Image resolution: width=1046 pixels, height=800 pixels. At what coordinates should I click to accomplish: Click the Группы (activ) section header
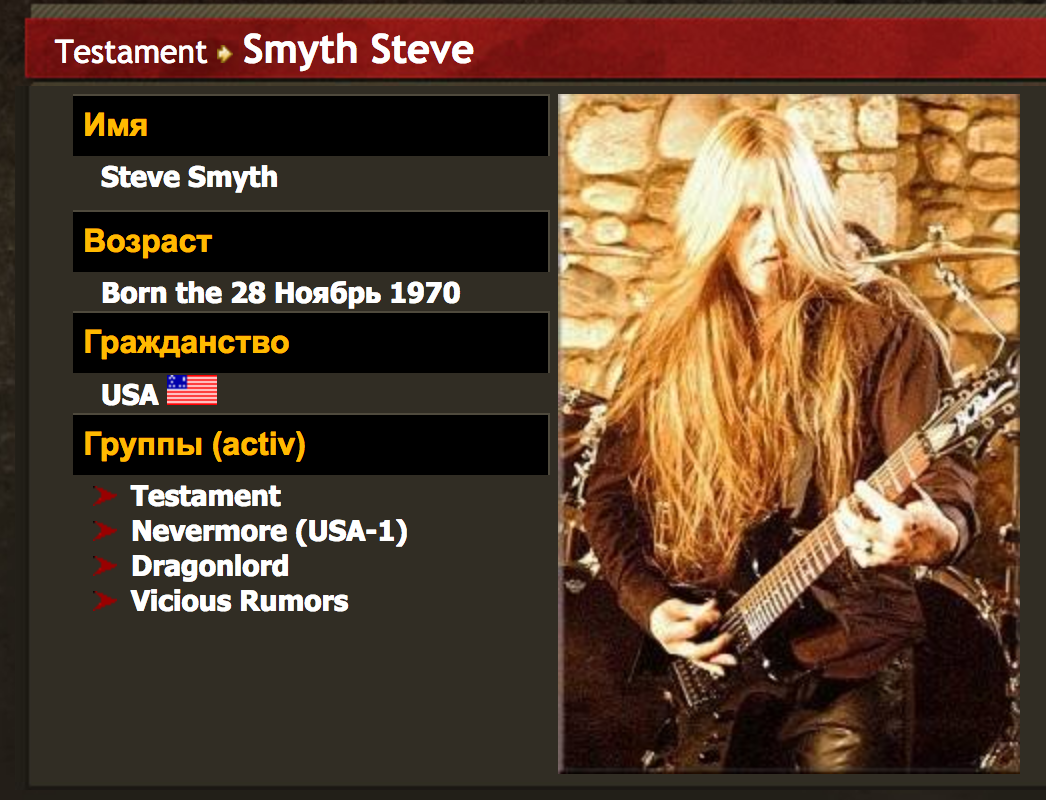tap(310, 444)
